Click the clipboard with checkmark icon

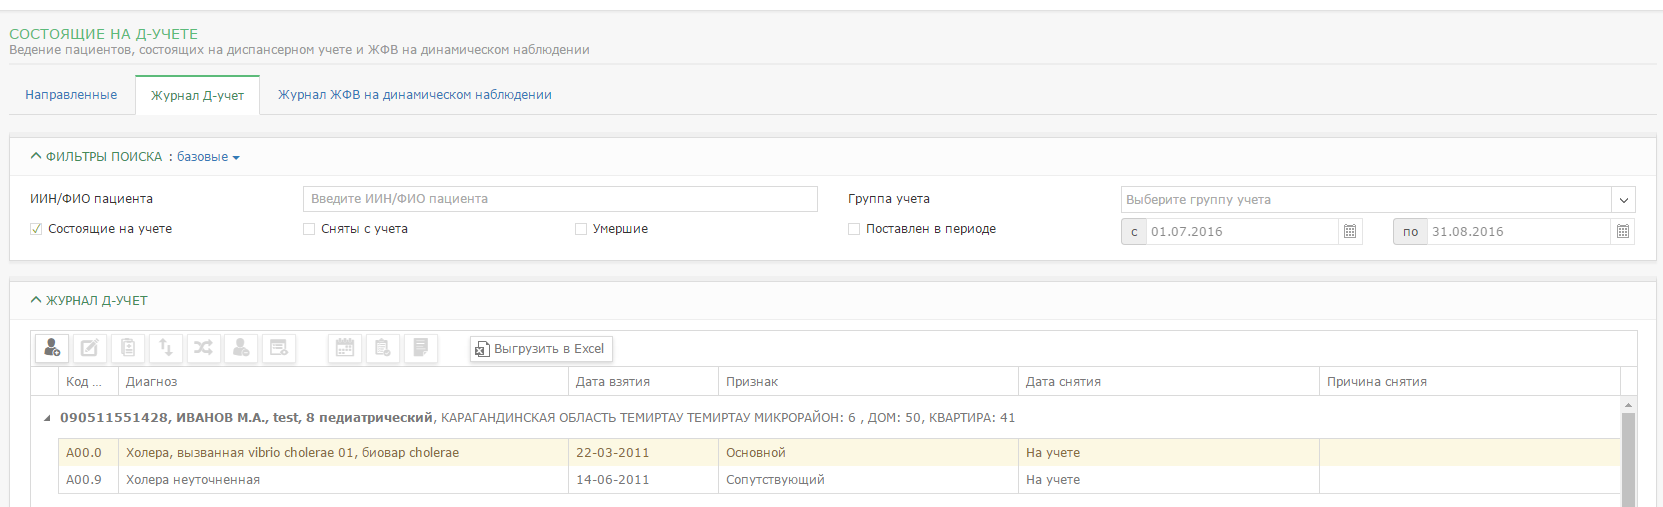click(383, 348)
